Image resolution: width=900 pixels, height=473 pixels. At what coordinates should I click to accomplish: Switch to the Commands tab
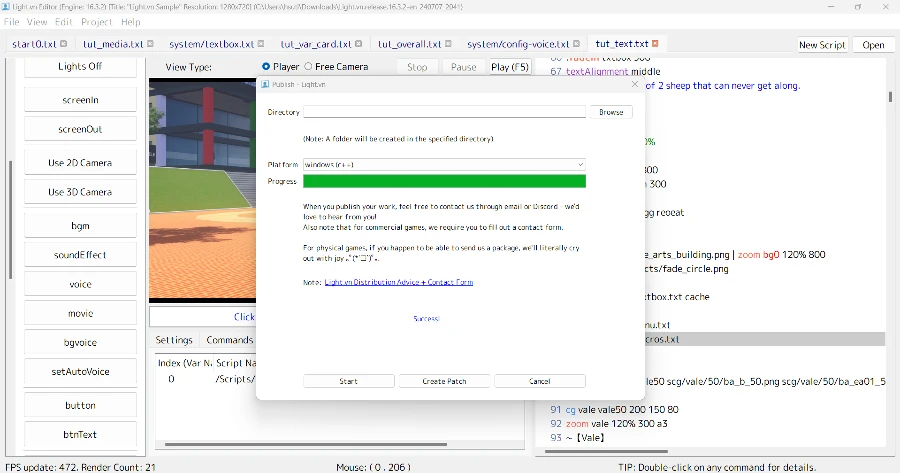(x=229, y=340)
